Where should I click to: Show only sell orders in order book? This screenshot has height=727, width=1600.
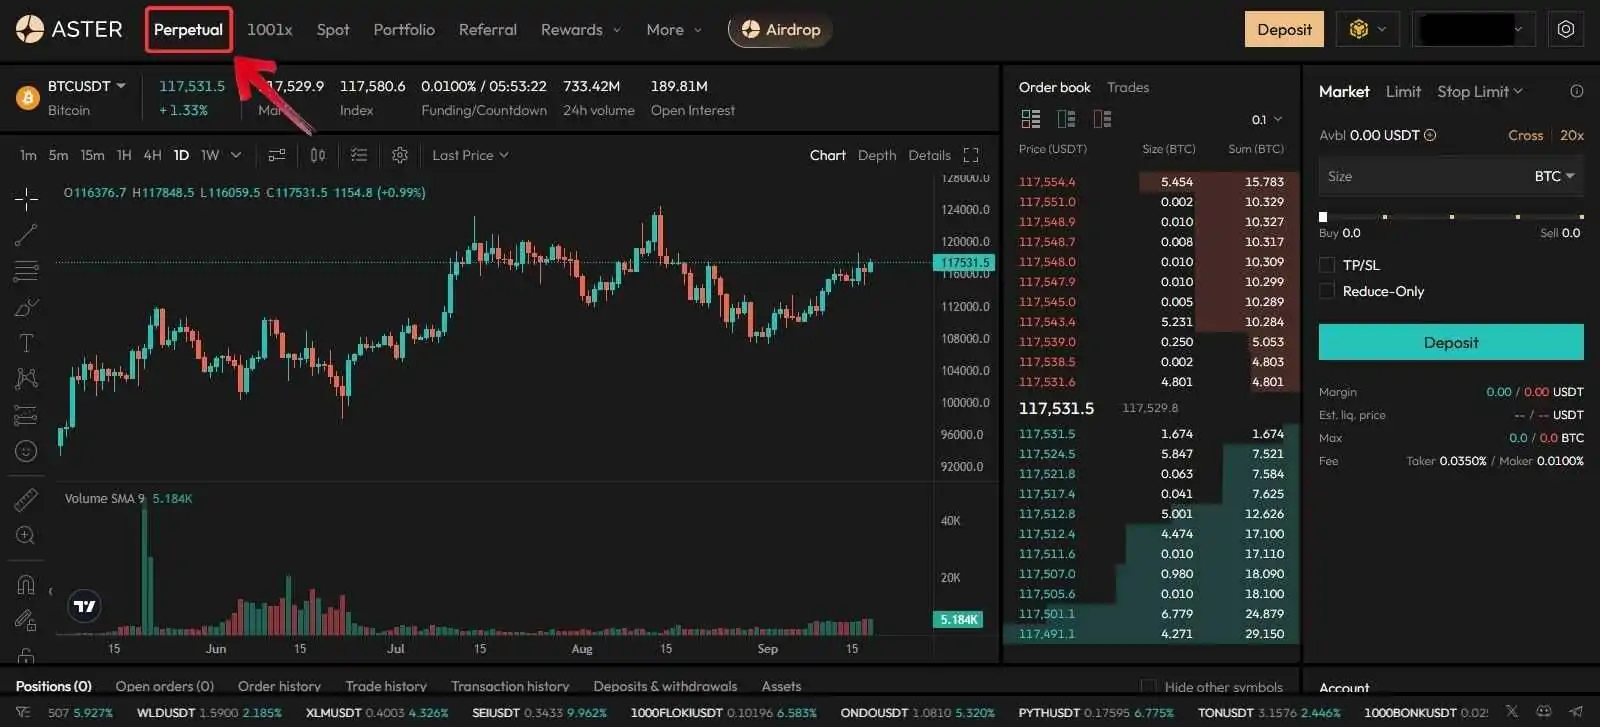1103,119
